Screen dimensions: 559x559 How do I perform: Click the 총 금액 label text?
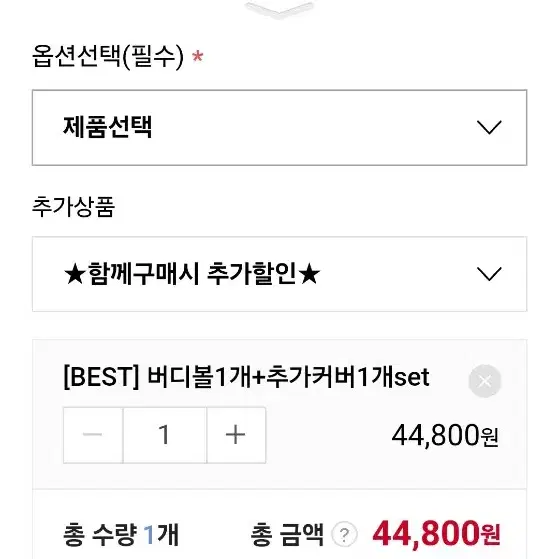click(287, 534)
